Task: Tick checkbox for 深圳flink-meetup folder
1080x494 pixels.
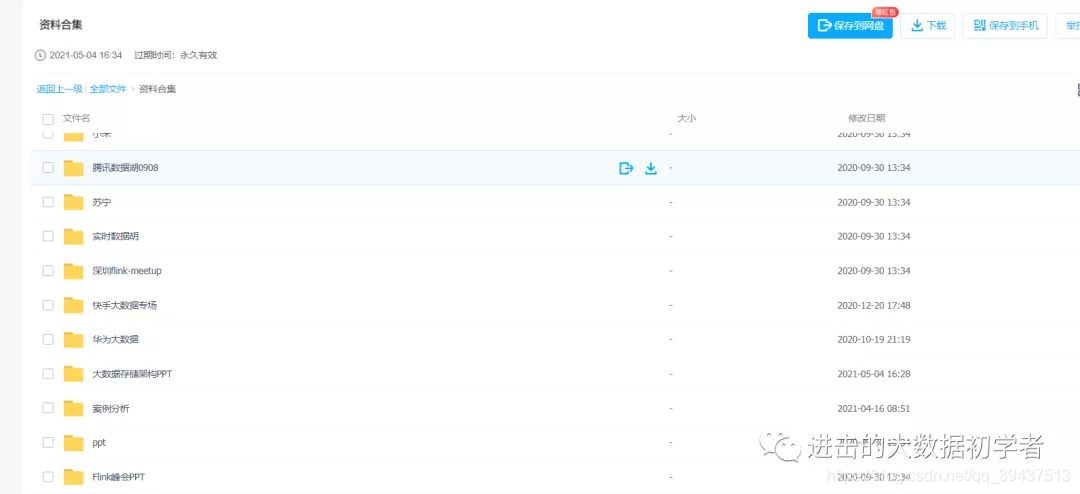Action: click(x=48, y=271)
